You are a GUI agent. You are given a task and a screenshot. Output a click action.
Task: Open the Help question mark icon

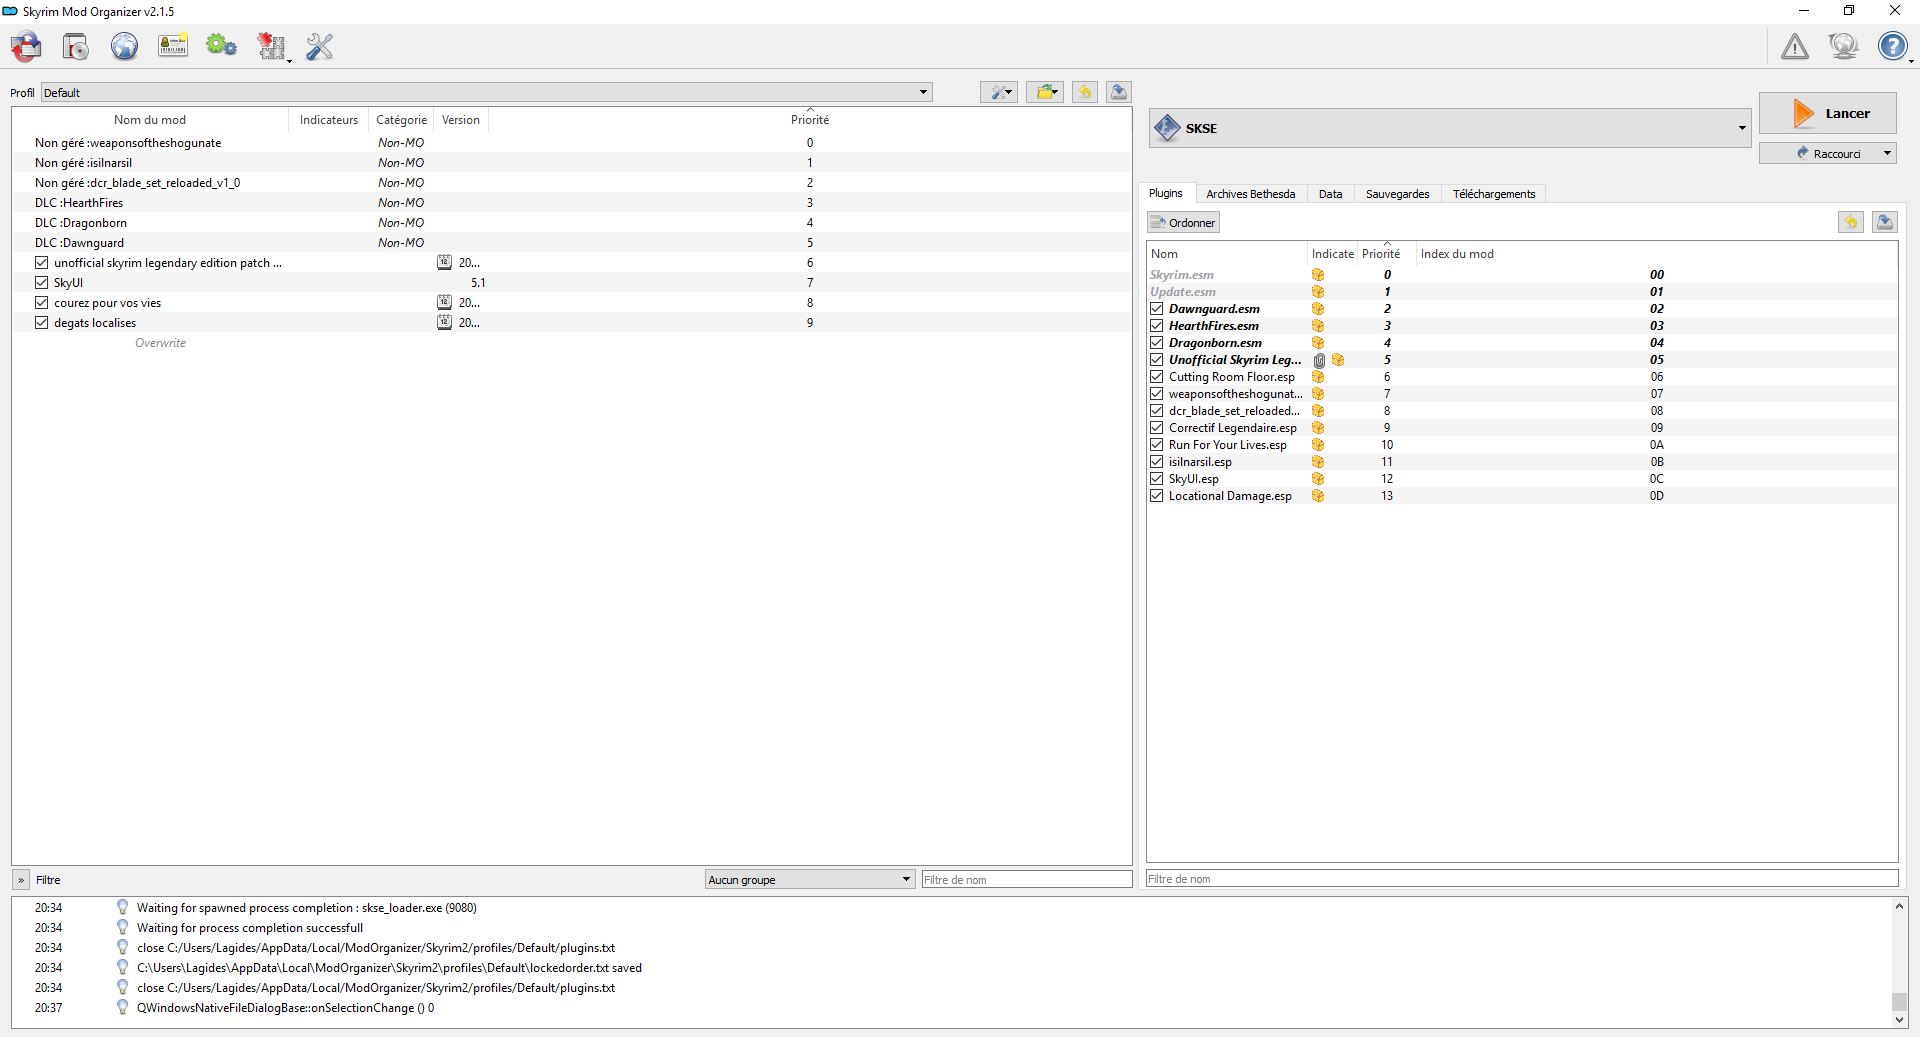pos(1892,46)
